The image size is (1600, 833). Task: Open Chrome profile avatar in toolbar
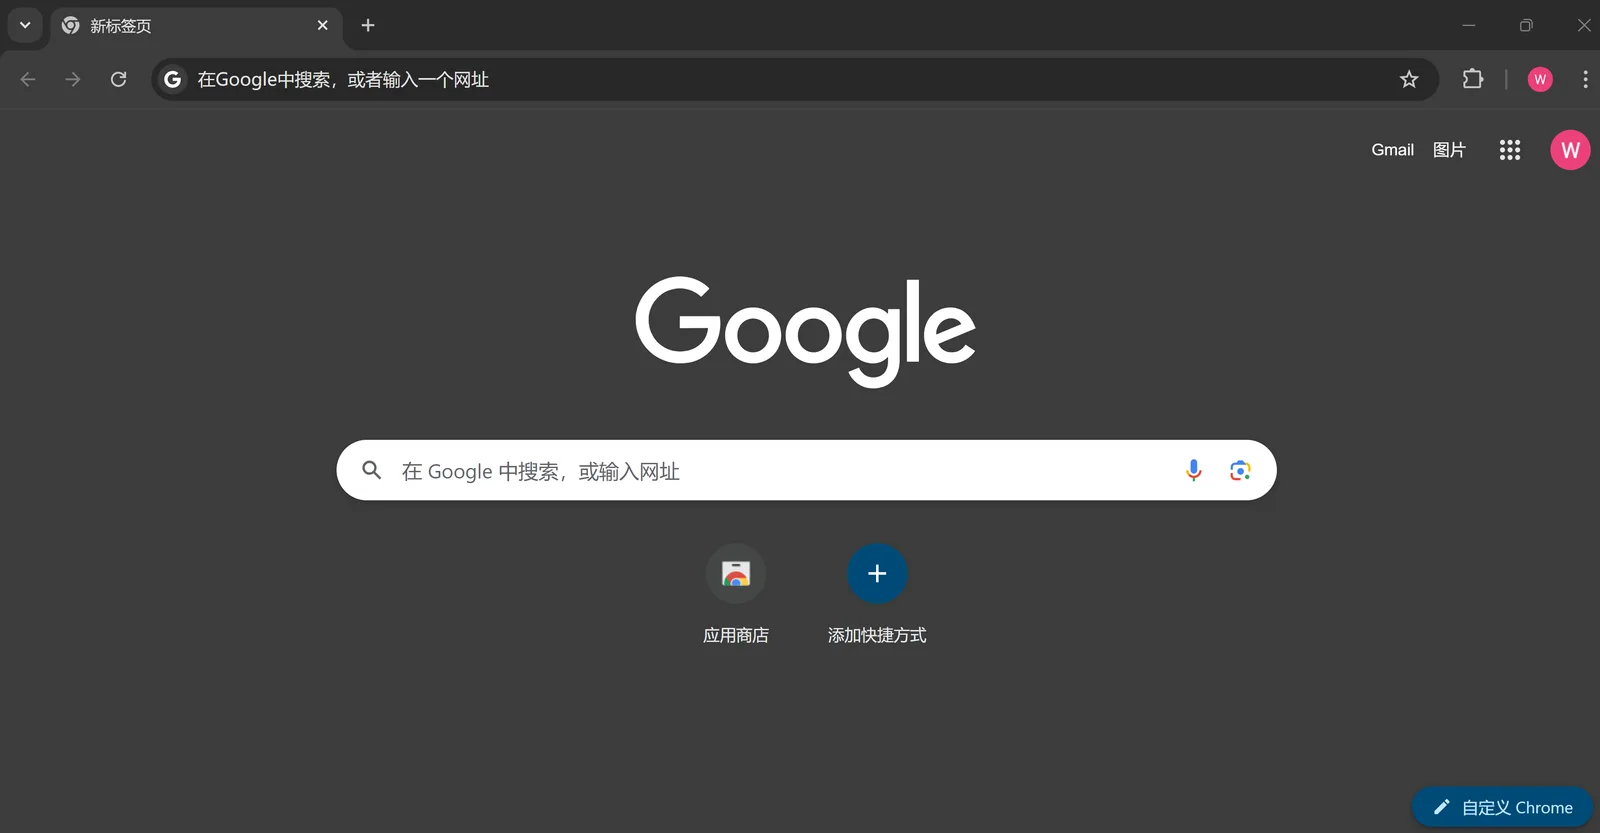pos(1540,79)
